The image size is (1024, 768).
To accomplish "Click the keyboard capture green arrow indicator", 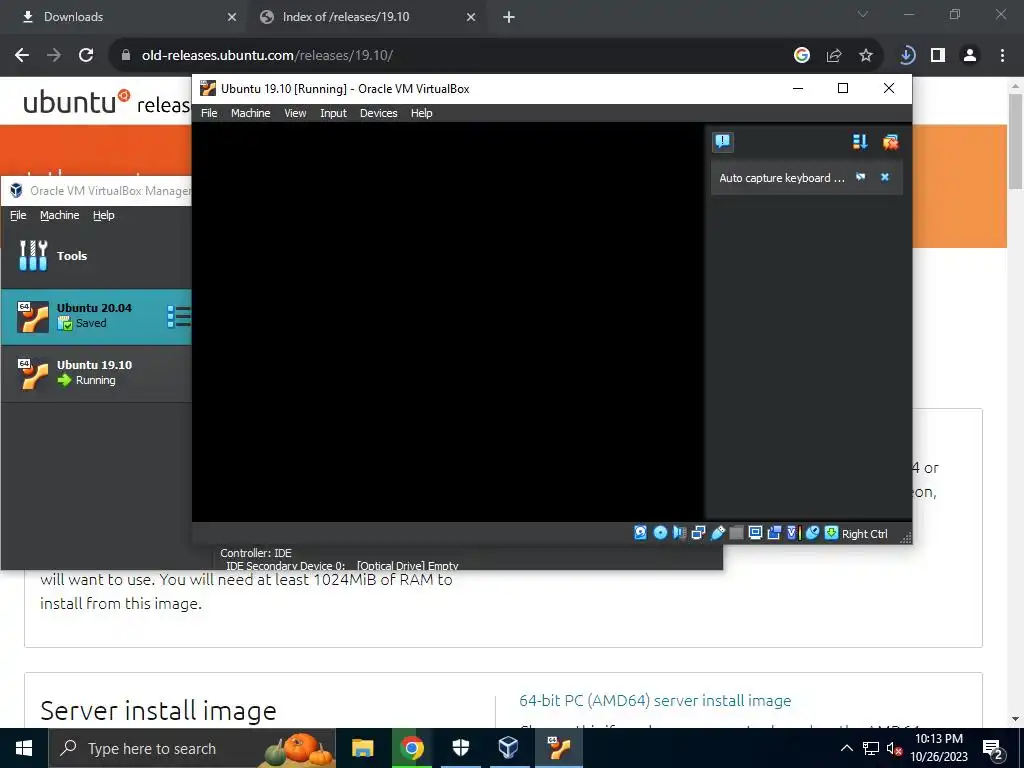I will pyautogui.click(x=831, y=533).
